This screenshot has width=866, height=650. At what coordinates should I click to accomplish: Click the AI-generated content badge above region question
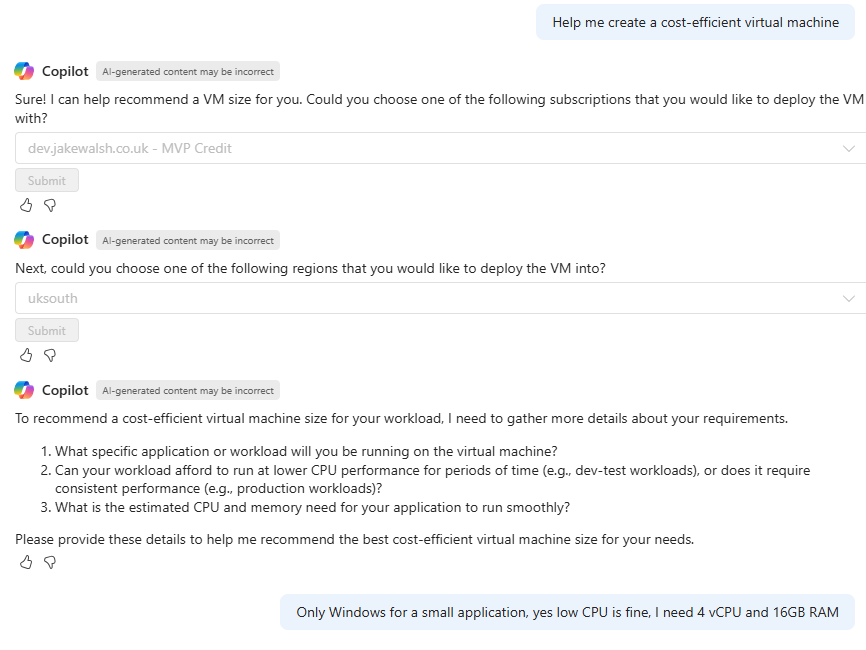(188, 241)
